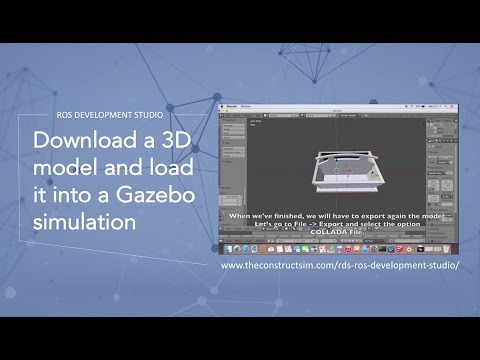Open the Trash in the dock
This screenshot has height=360, width=480.
446,249
